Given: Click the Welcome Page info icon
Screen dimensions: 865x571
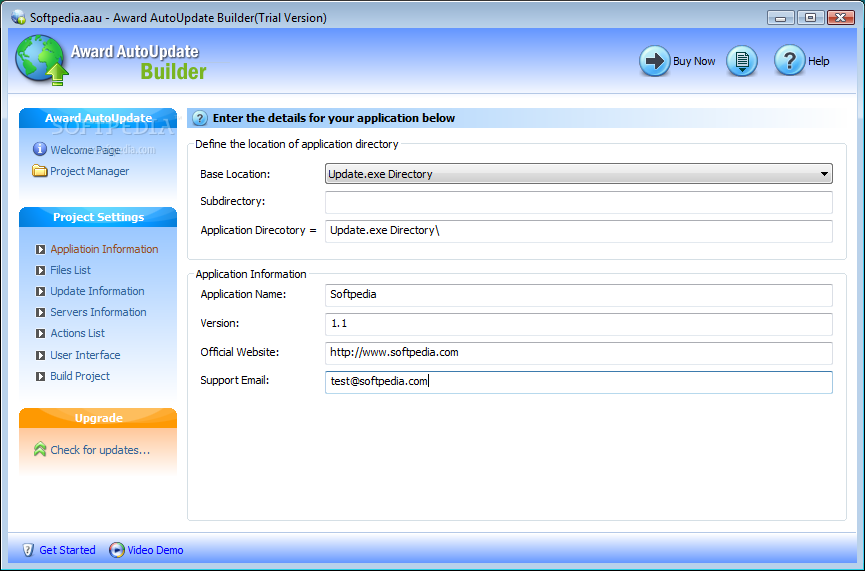Looking at the screenshot, I should pyautogui.click(x=40, y=149).
